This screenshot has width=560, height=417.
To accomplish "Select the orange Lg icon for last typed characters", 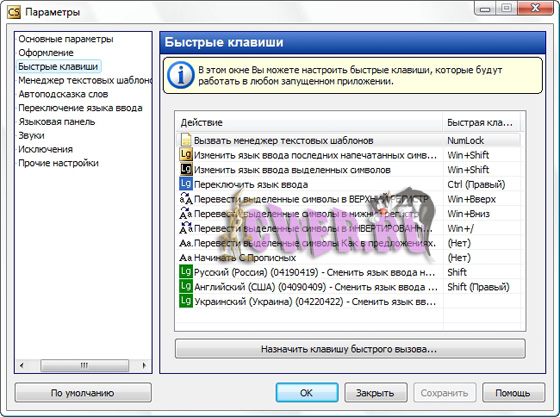I will (x=186, y=155).
